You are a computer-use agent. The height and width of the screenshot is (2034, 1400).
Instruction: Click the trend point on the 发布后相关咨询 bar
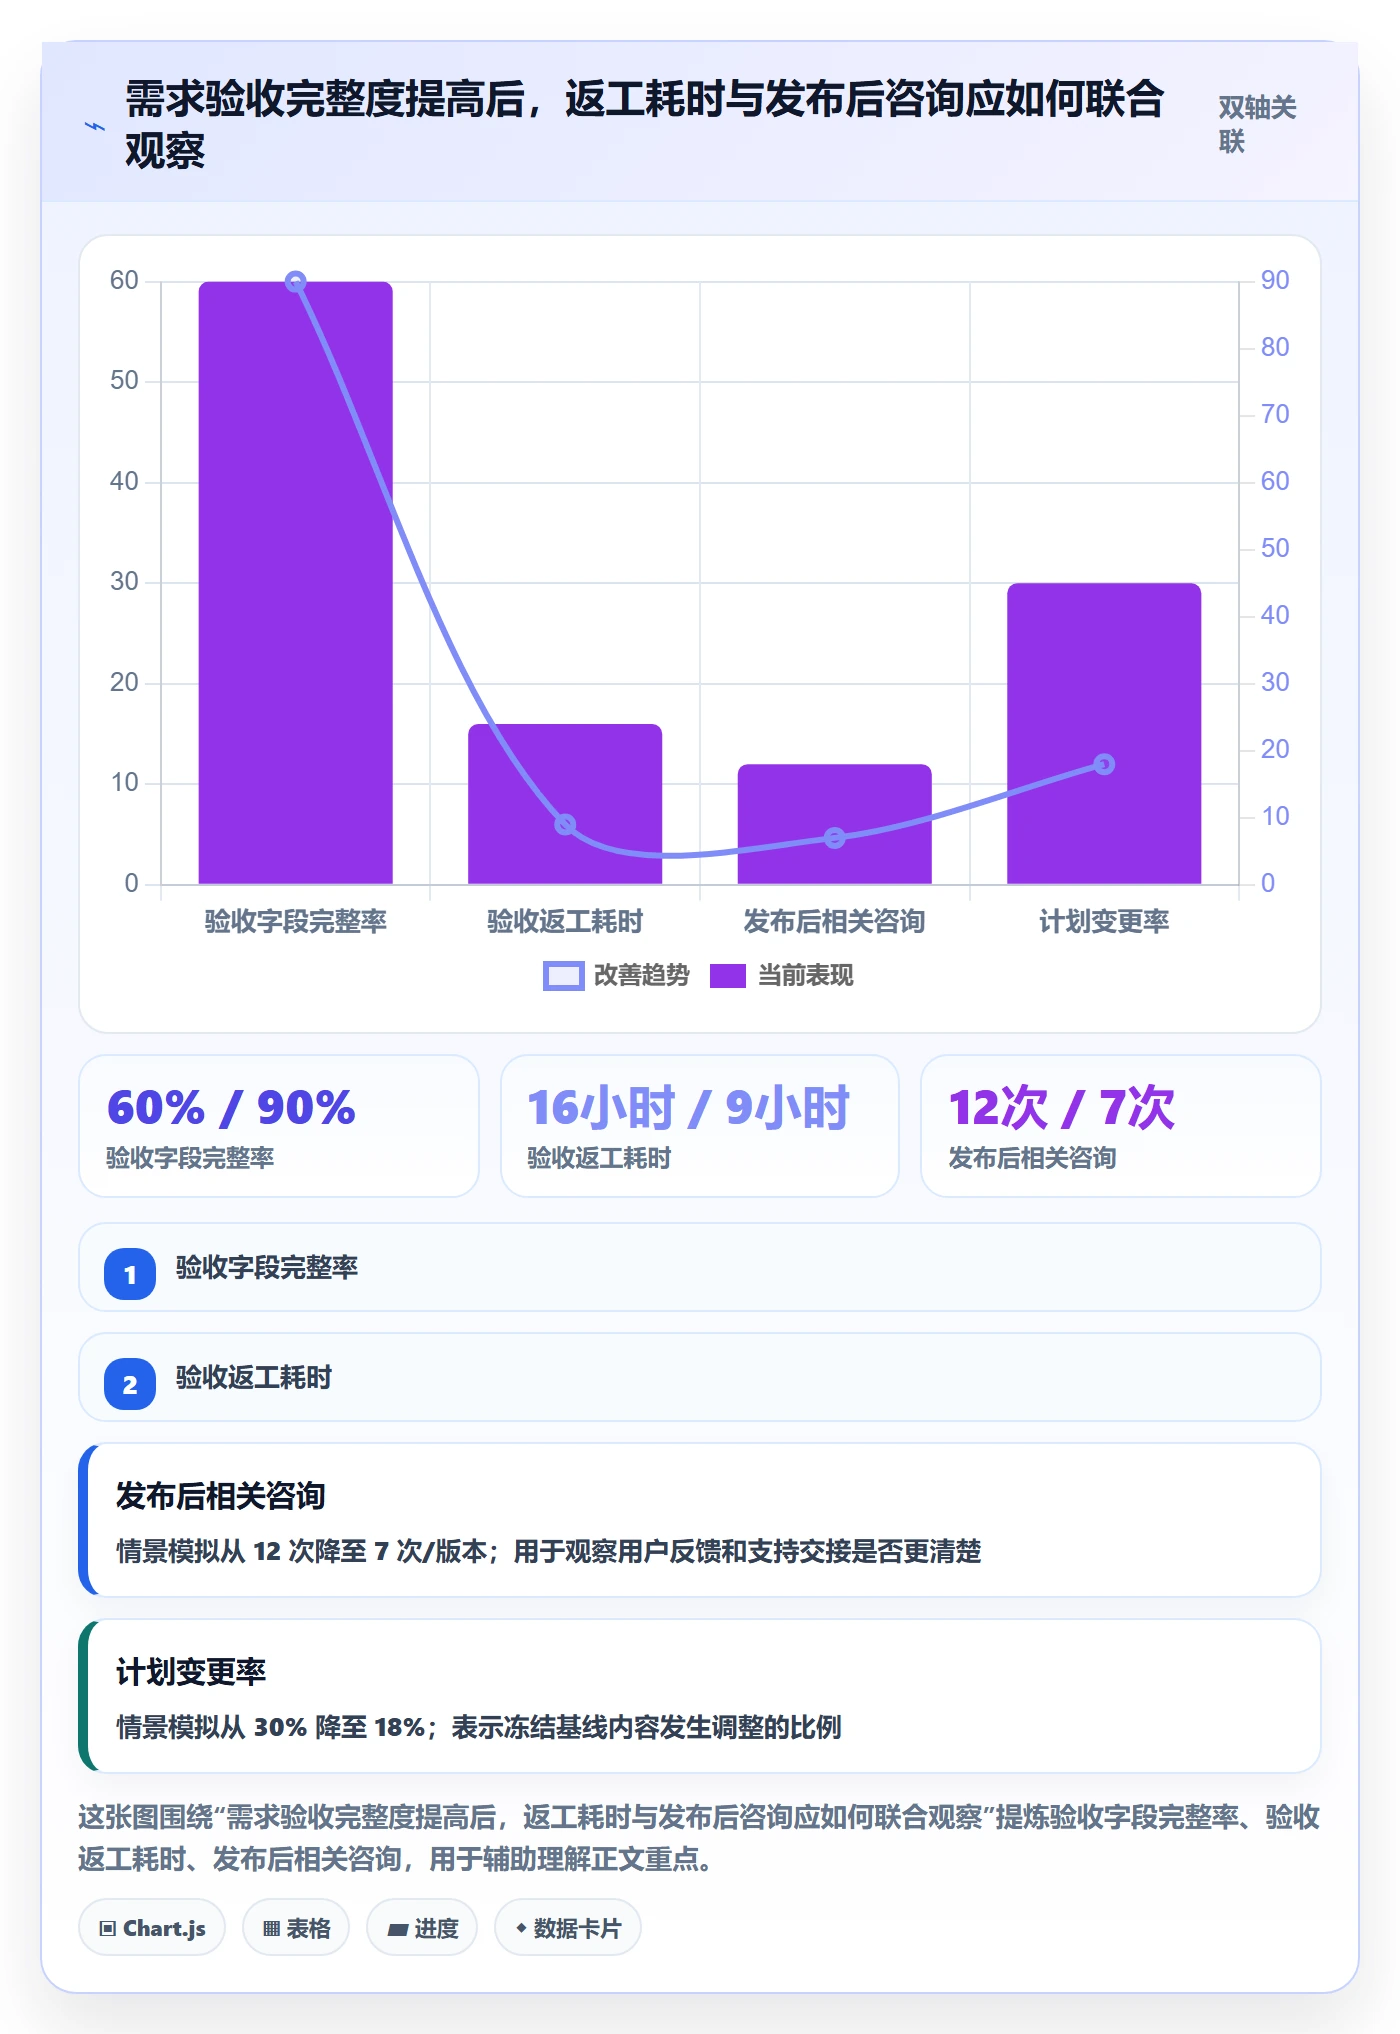834,838
